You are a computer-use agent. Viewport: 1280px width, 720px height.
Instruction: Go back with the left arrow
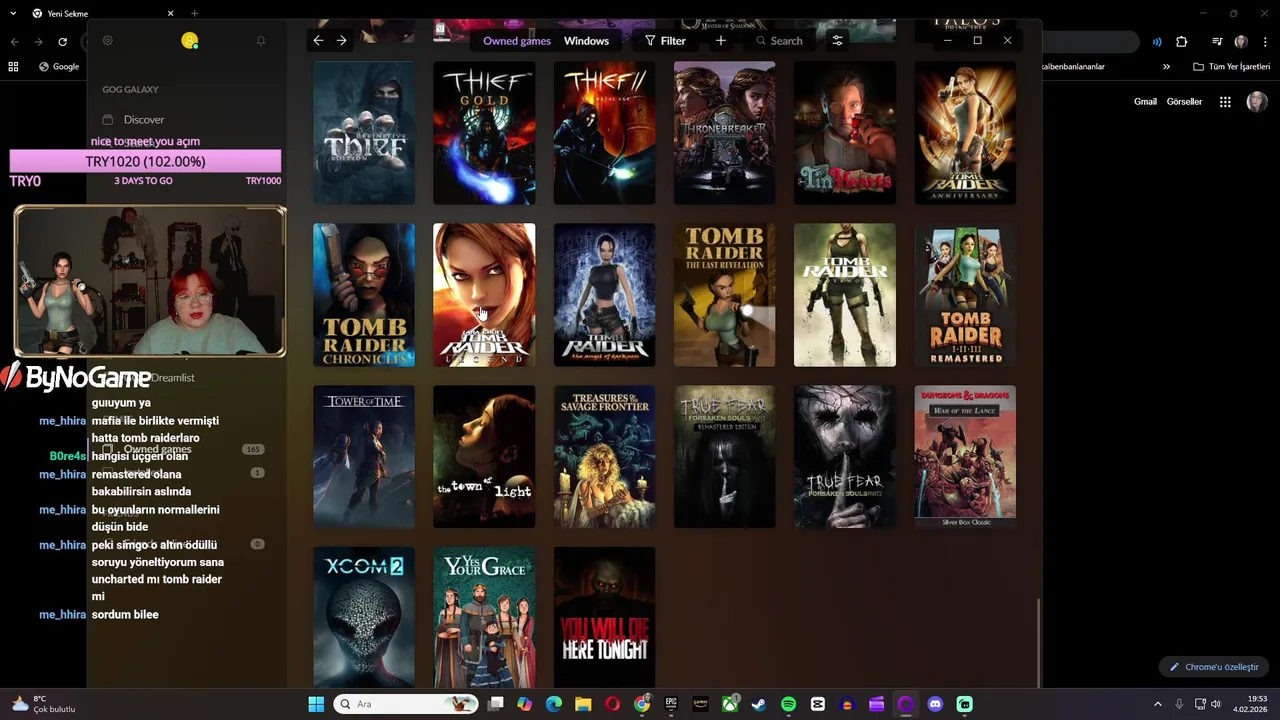click(318, 41)
